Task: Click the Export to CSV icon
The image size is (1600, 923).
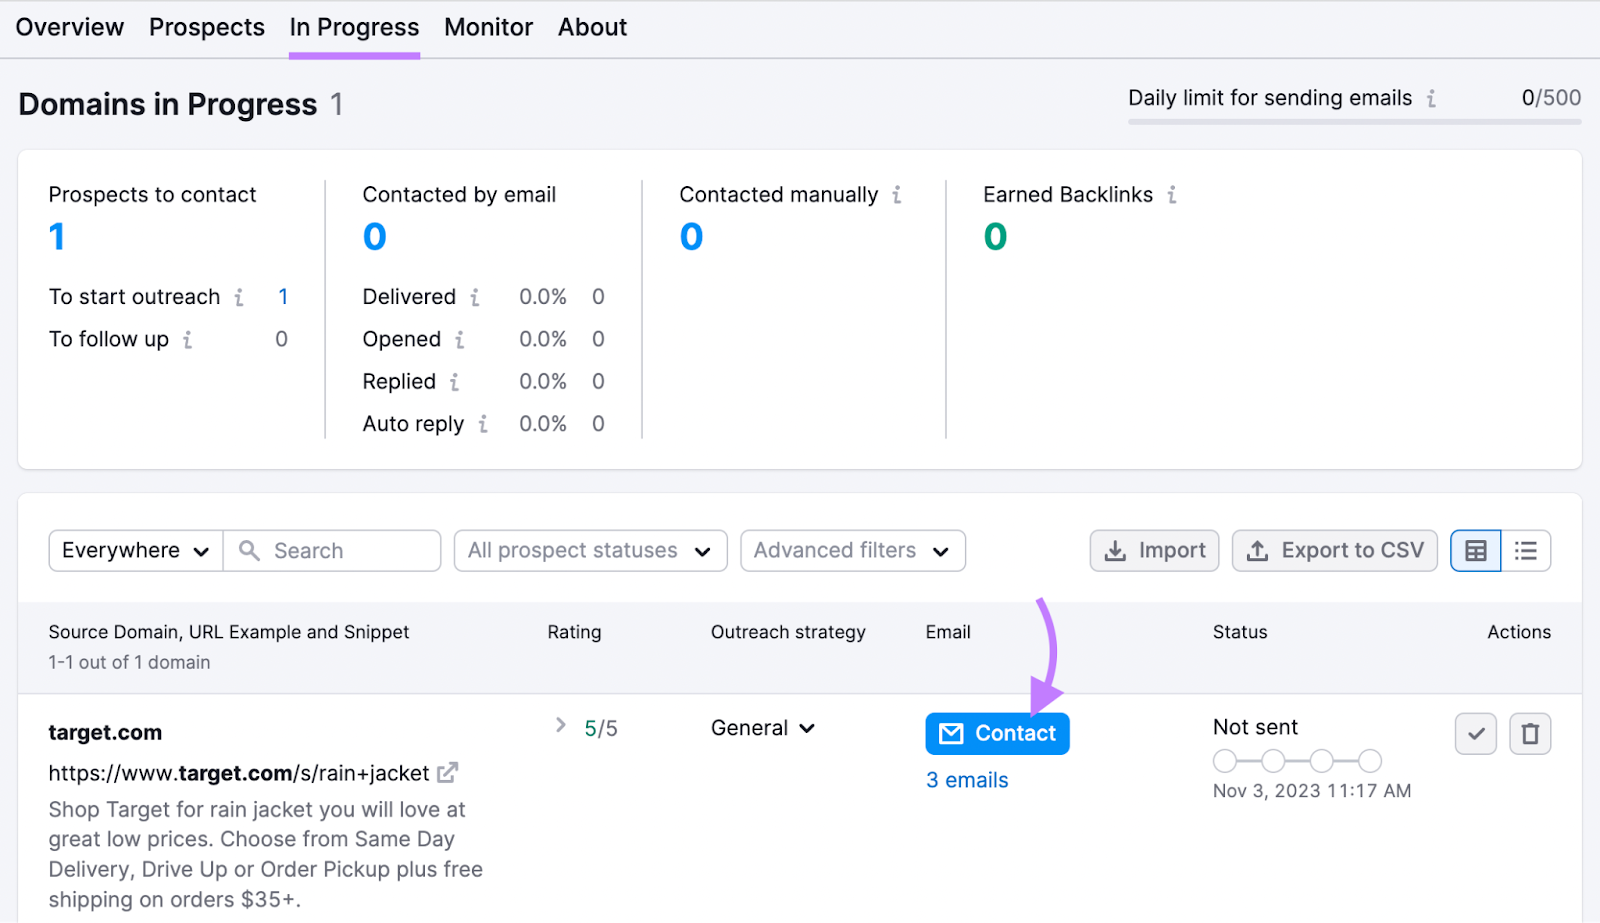Action: [x=1256, y=550]
